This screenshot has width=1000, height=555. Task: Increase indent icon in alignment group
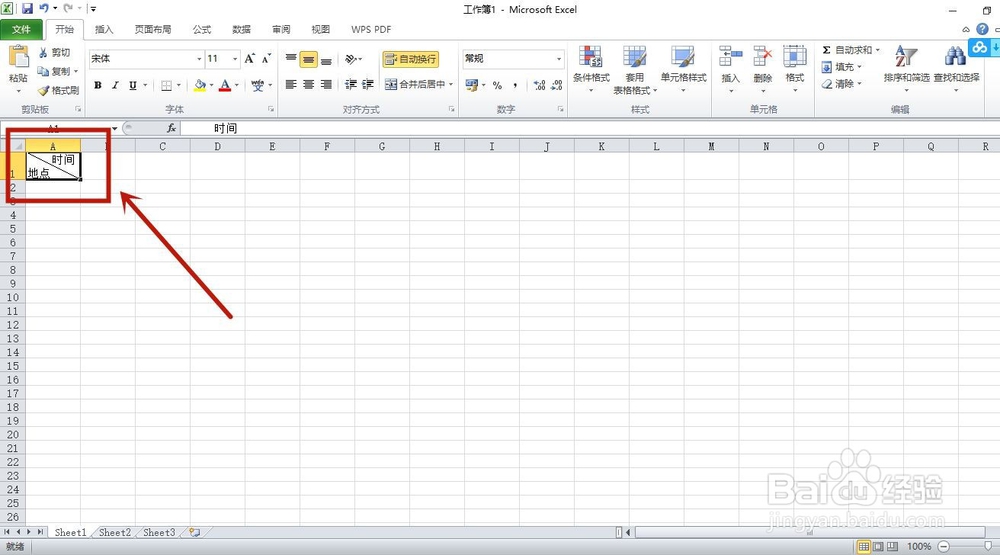(368, 84)
